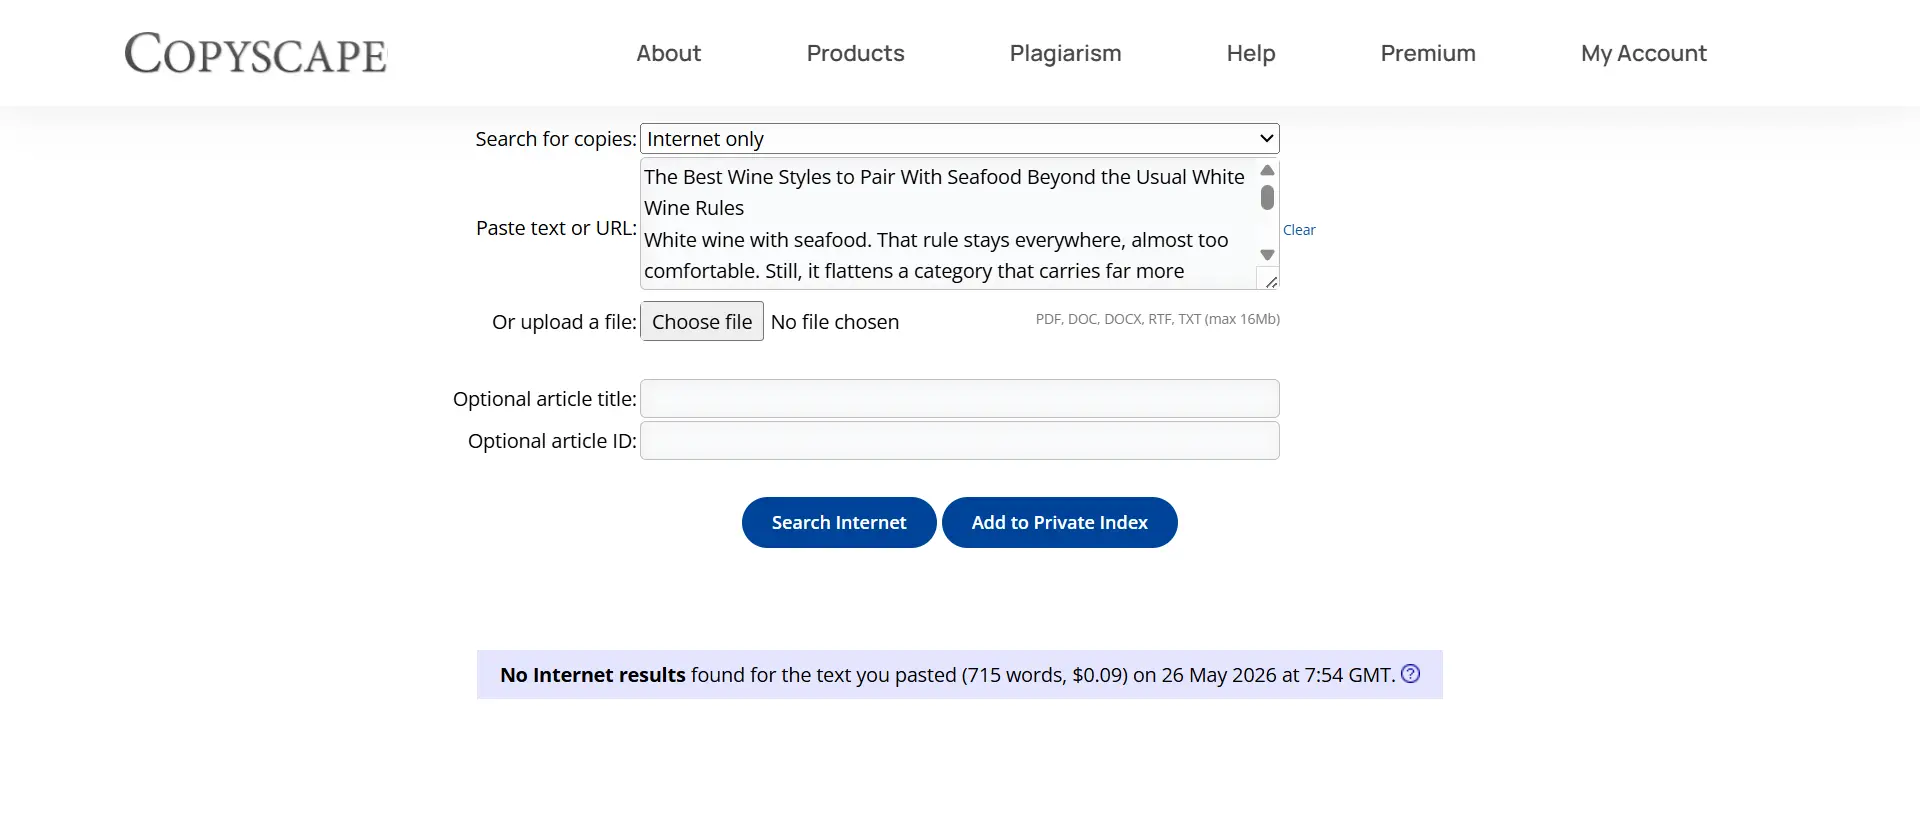
Task: Click the 'No Internet results' bold text
Action: coord(593,675)
